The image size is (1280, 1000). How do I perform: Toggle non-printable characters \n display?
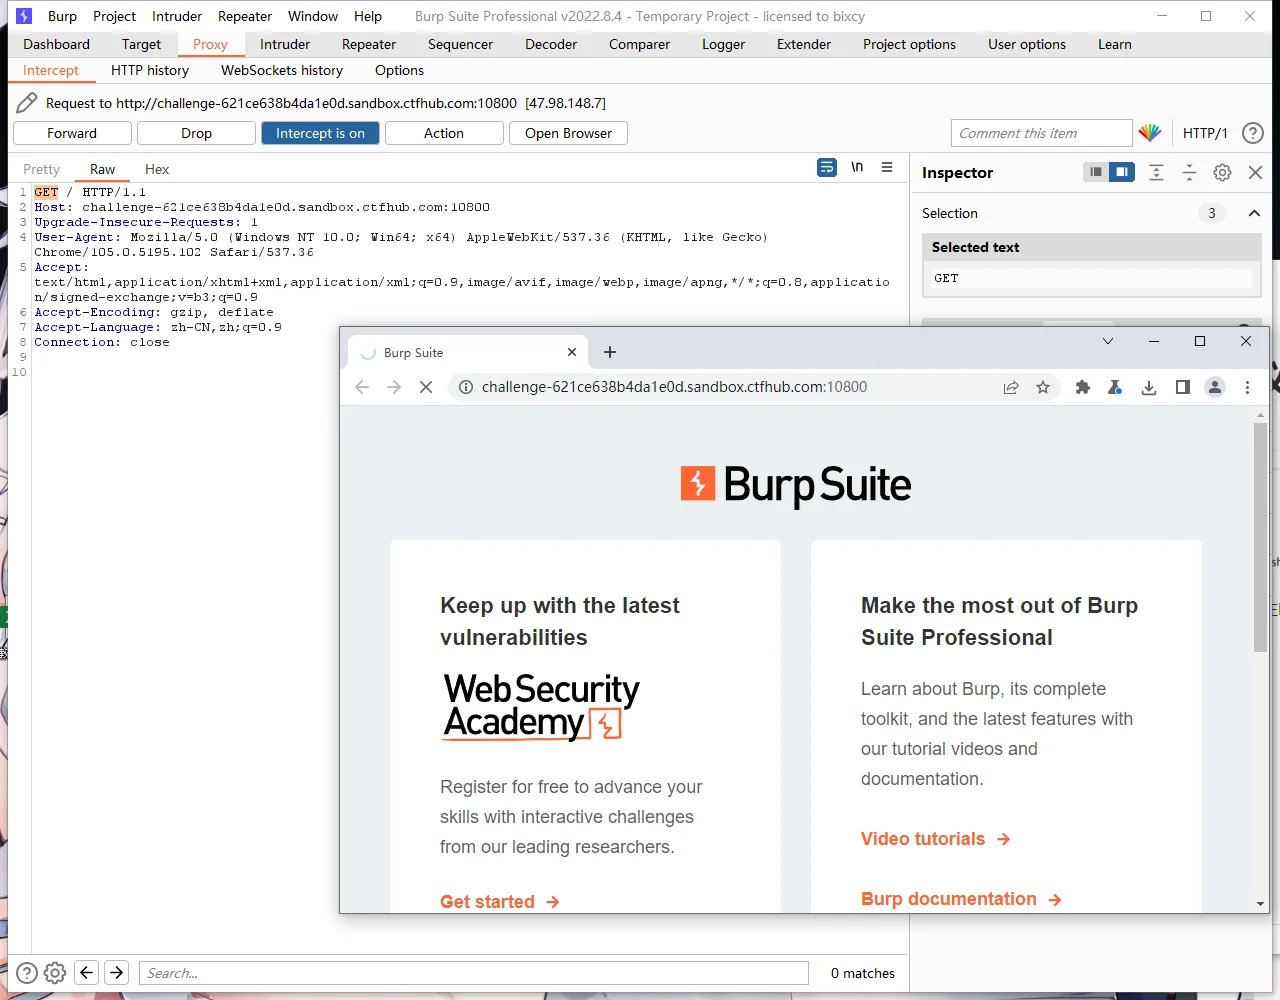pyautogui.click(x=857, y=168)
